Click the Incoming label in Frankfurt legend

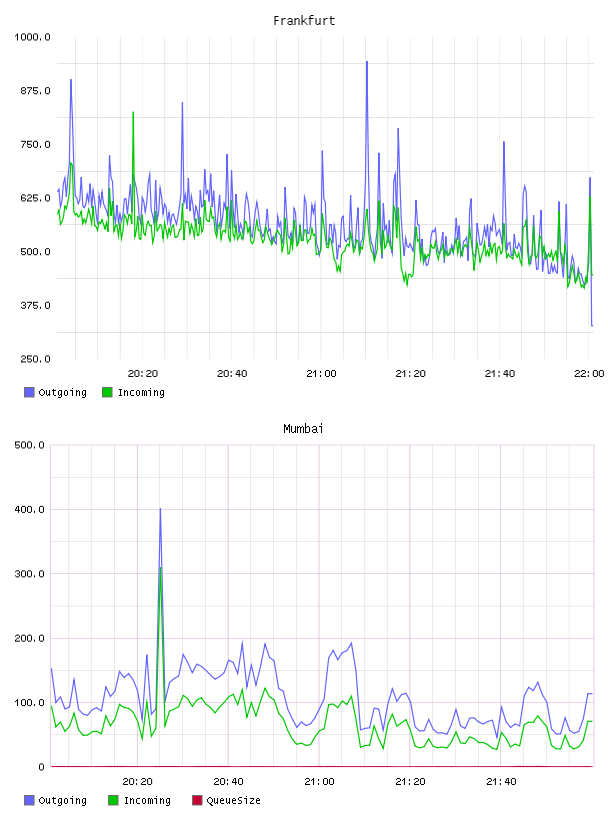coord(141,392)
